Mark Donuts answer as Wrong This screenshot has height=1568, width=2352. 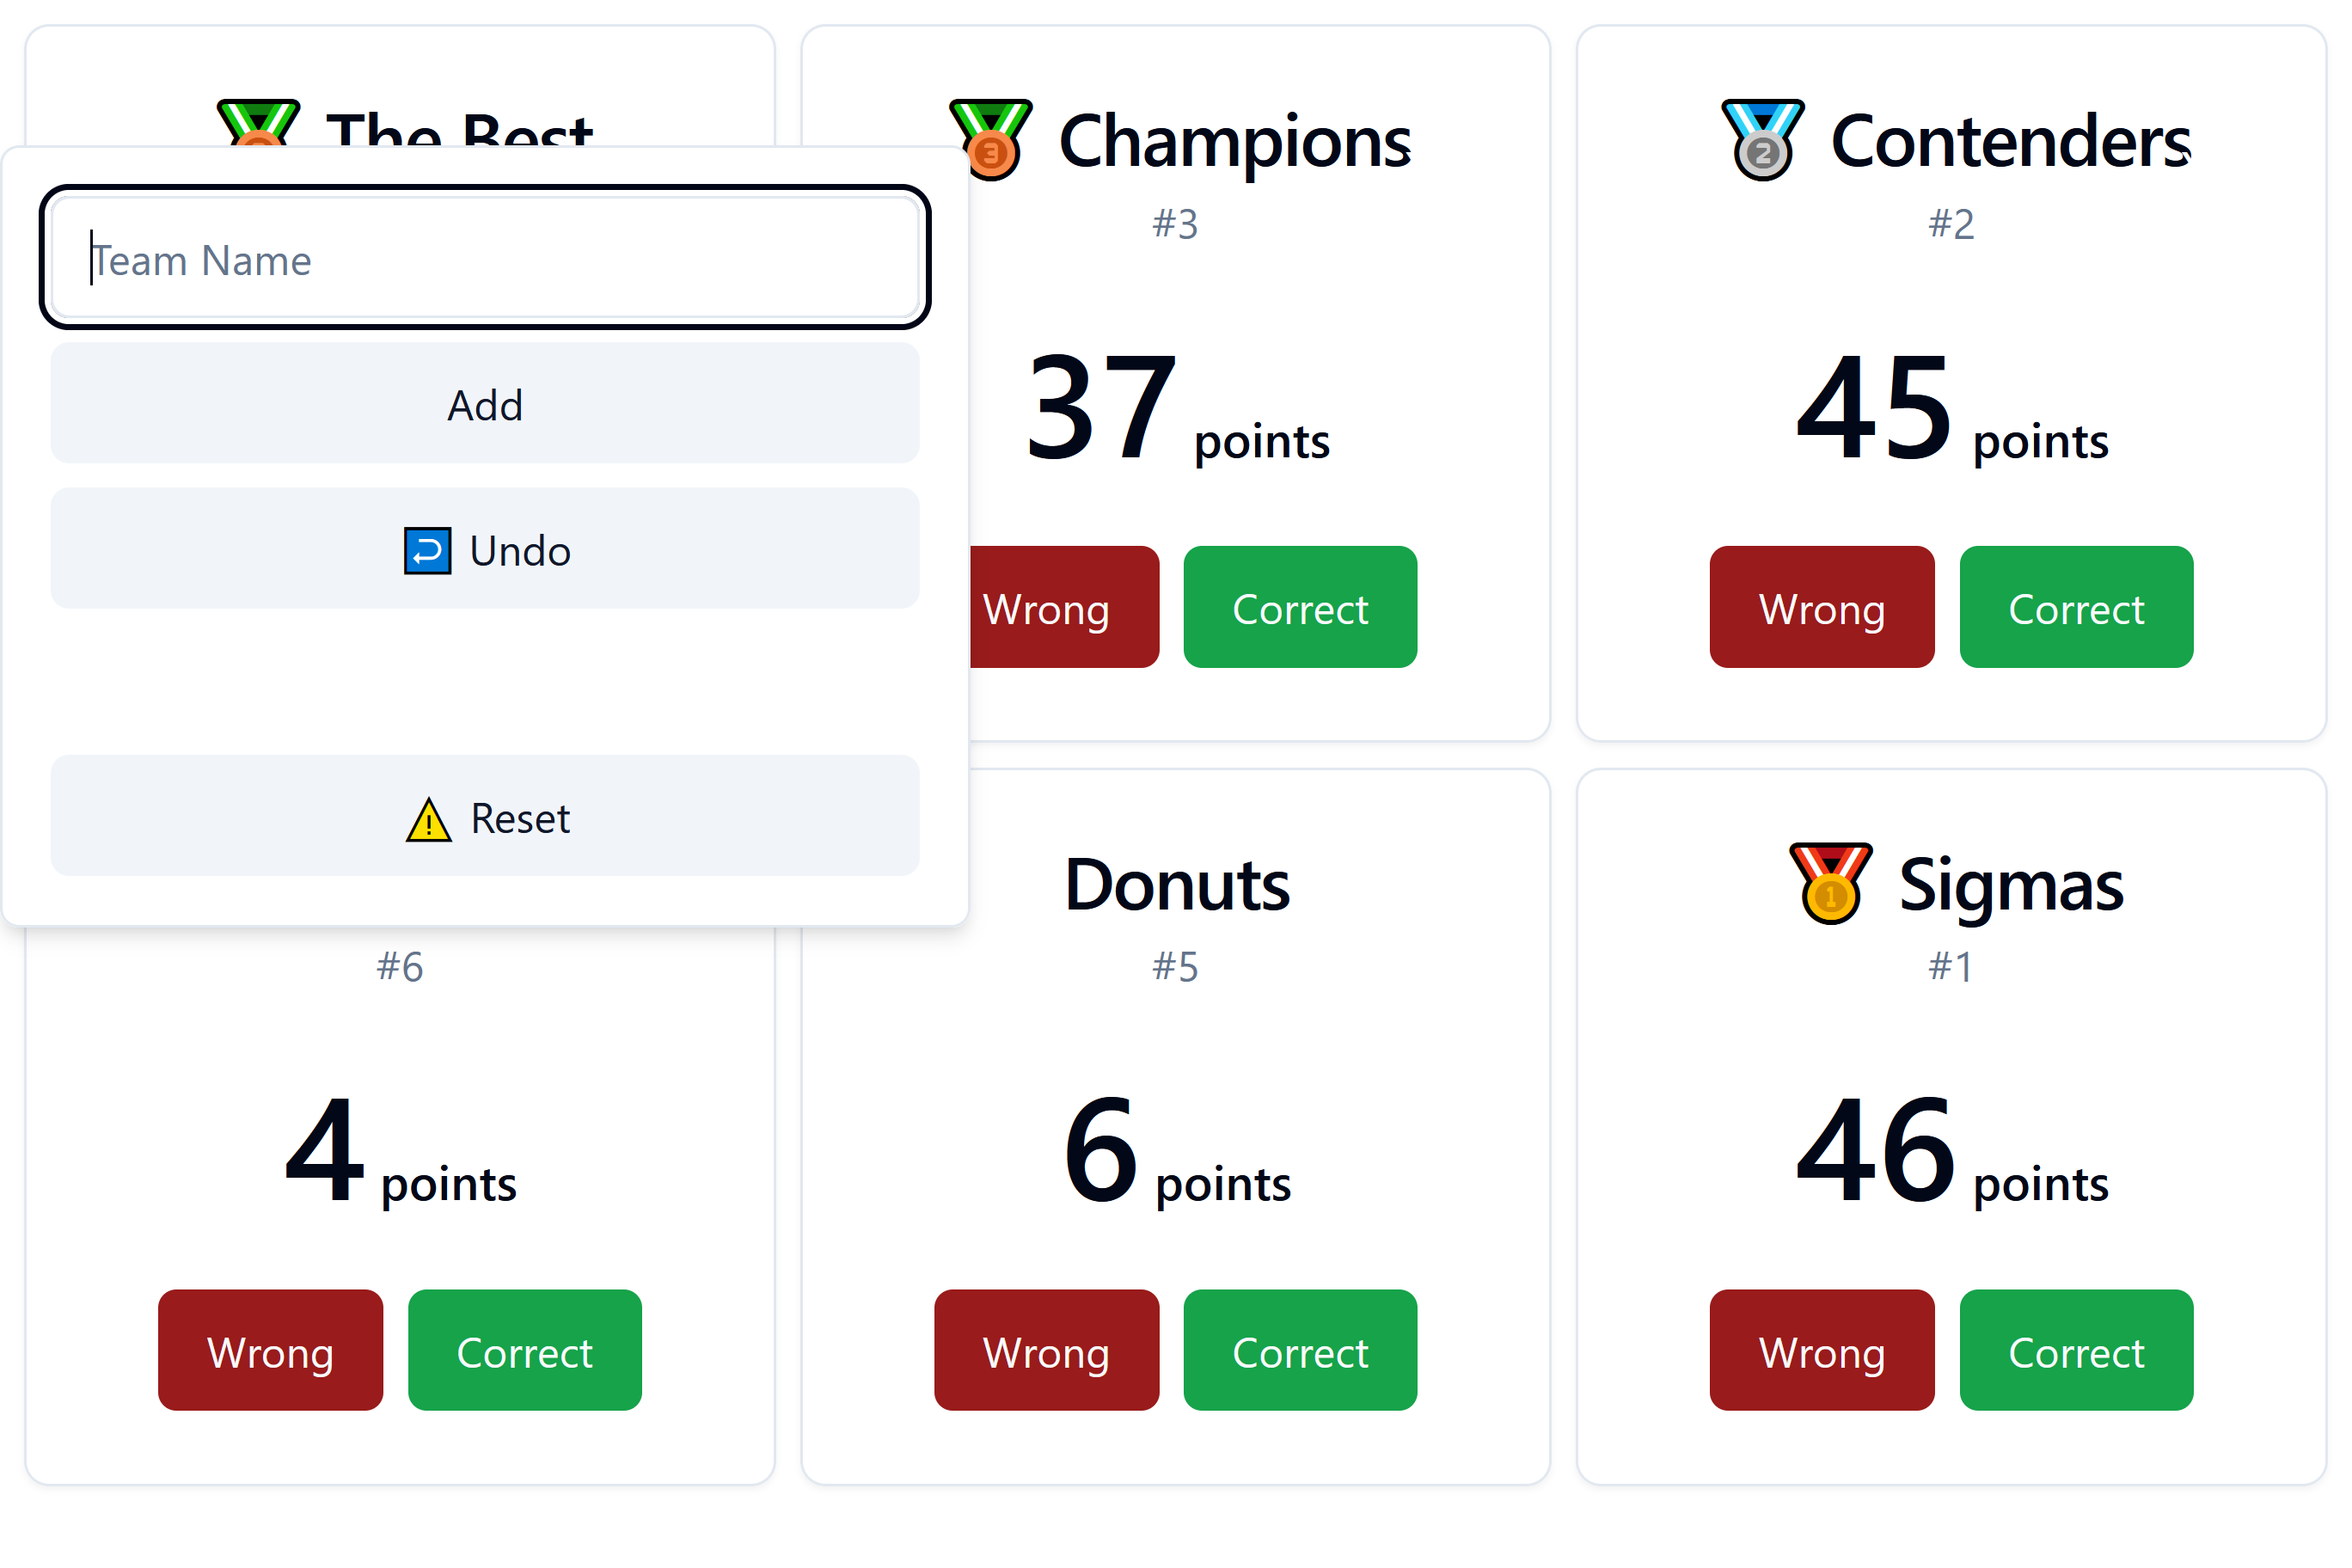[1046, 1351]
